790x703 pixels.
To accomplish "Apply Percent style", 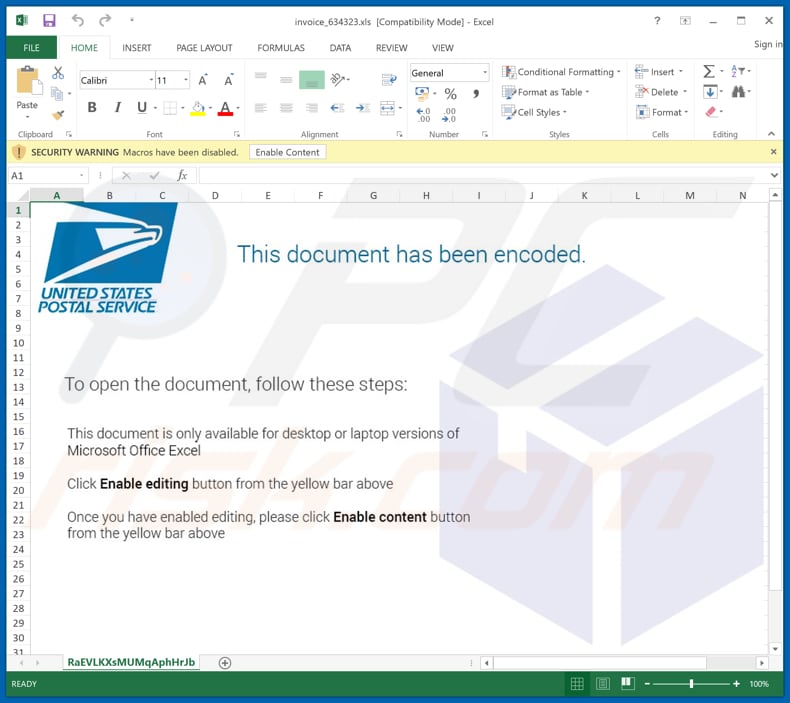I will pos(450,94).
